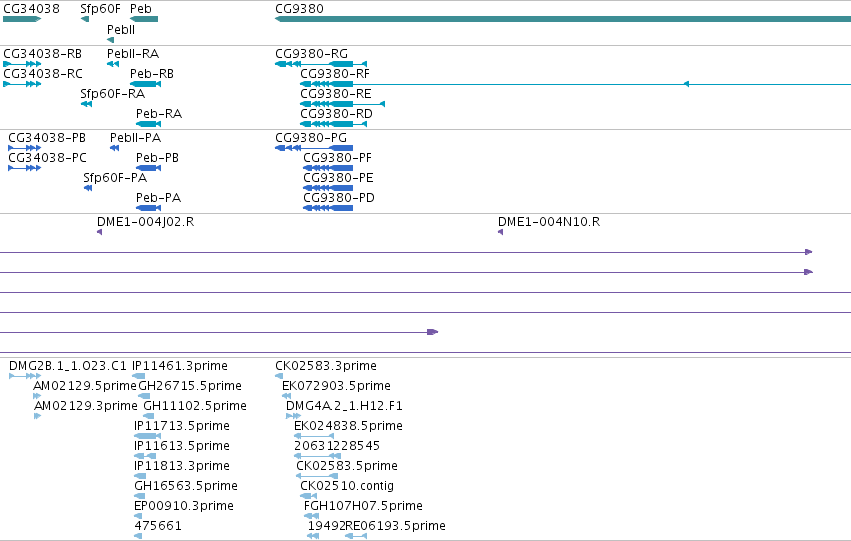Image resolution: width=851 pixels, height=541 pixels.
Task: Open protein Peb-PB
Action: click(x=157, y=158)
